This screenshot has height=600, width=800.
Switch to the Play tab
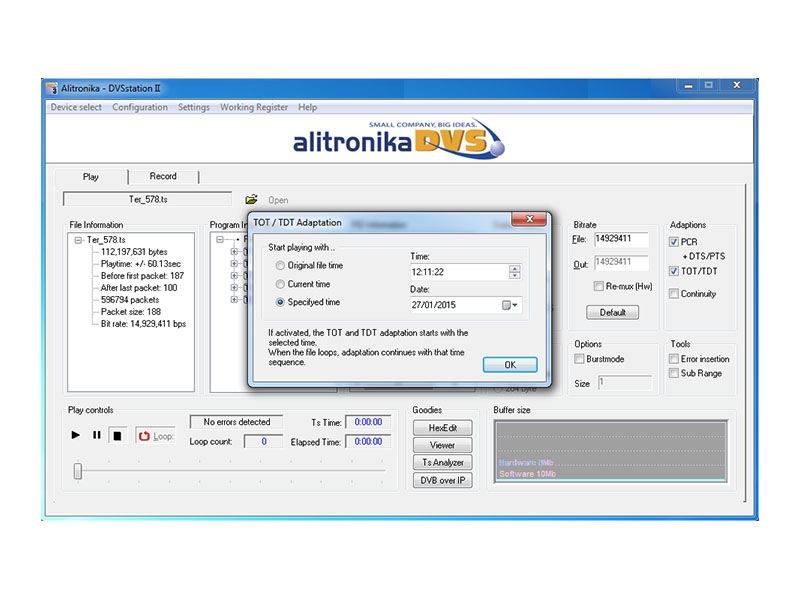(91, 177)
